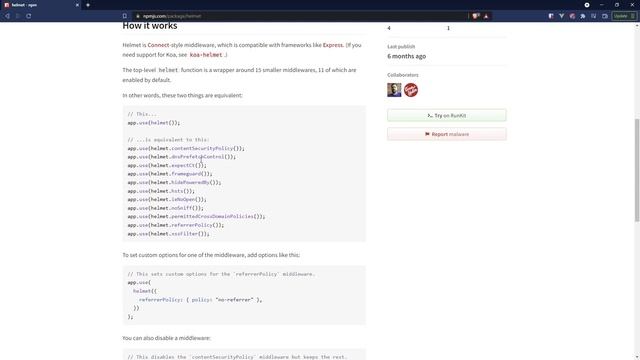
Task: Open the Brave wallet icon
Action: tap(605, 16)
